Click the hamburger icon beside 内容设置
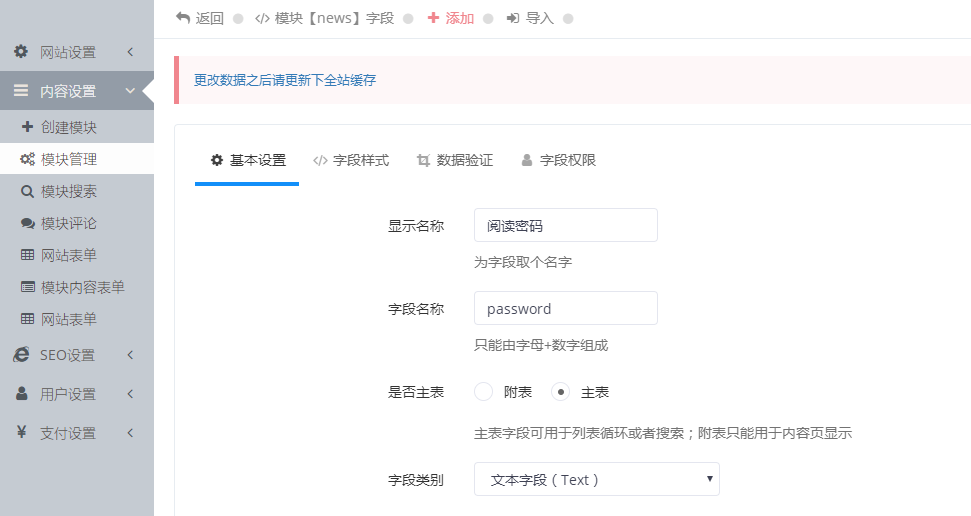 click(21, 90)
